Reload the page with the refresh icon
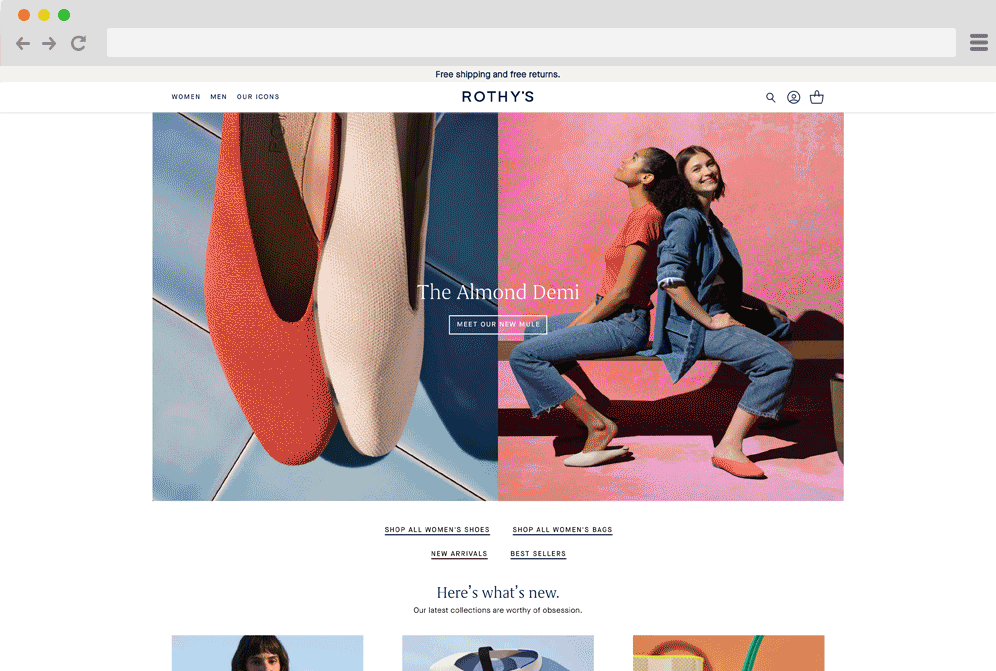The height and width of the screenshot is (671, 996). [x=78, y=43]
